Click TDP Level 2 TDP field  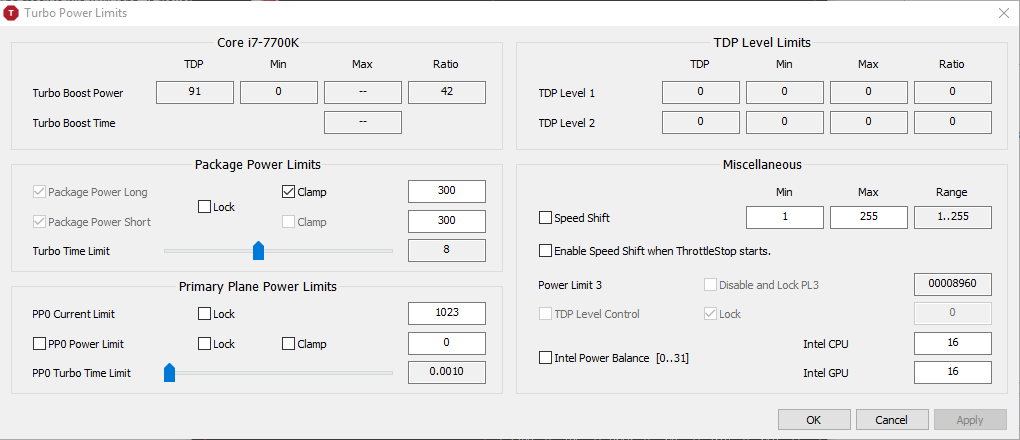(x=701, y=122)
